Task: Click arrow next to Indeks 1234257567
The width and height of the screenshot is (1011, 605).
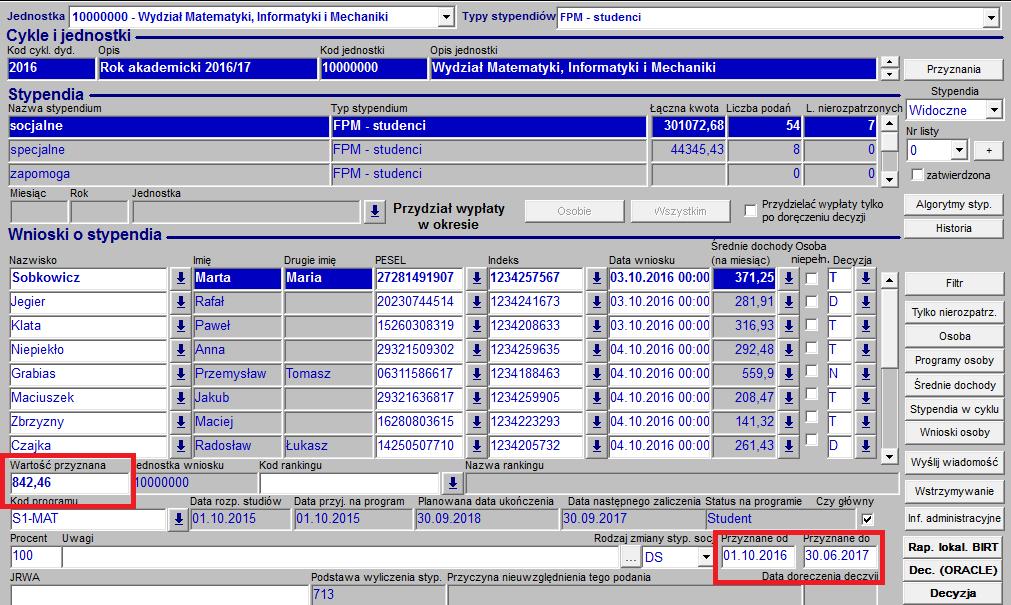Action: [x=596, y=278]
